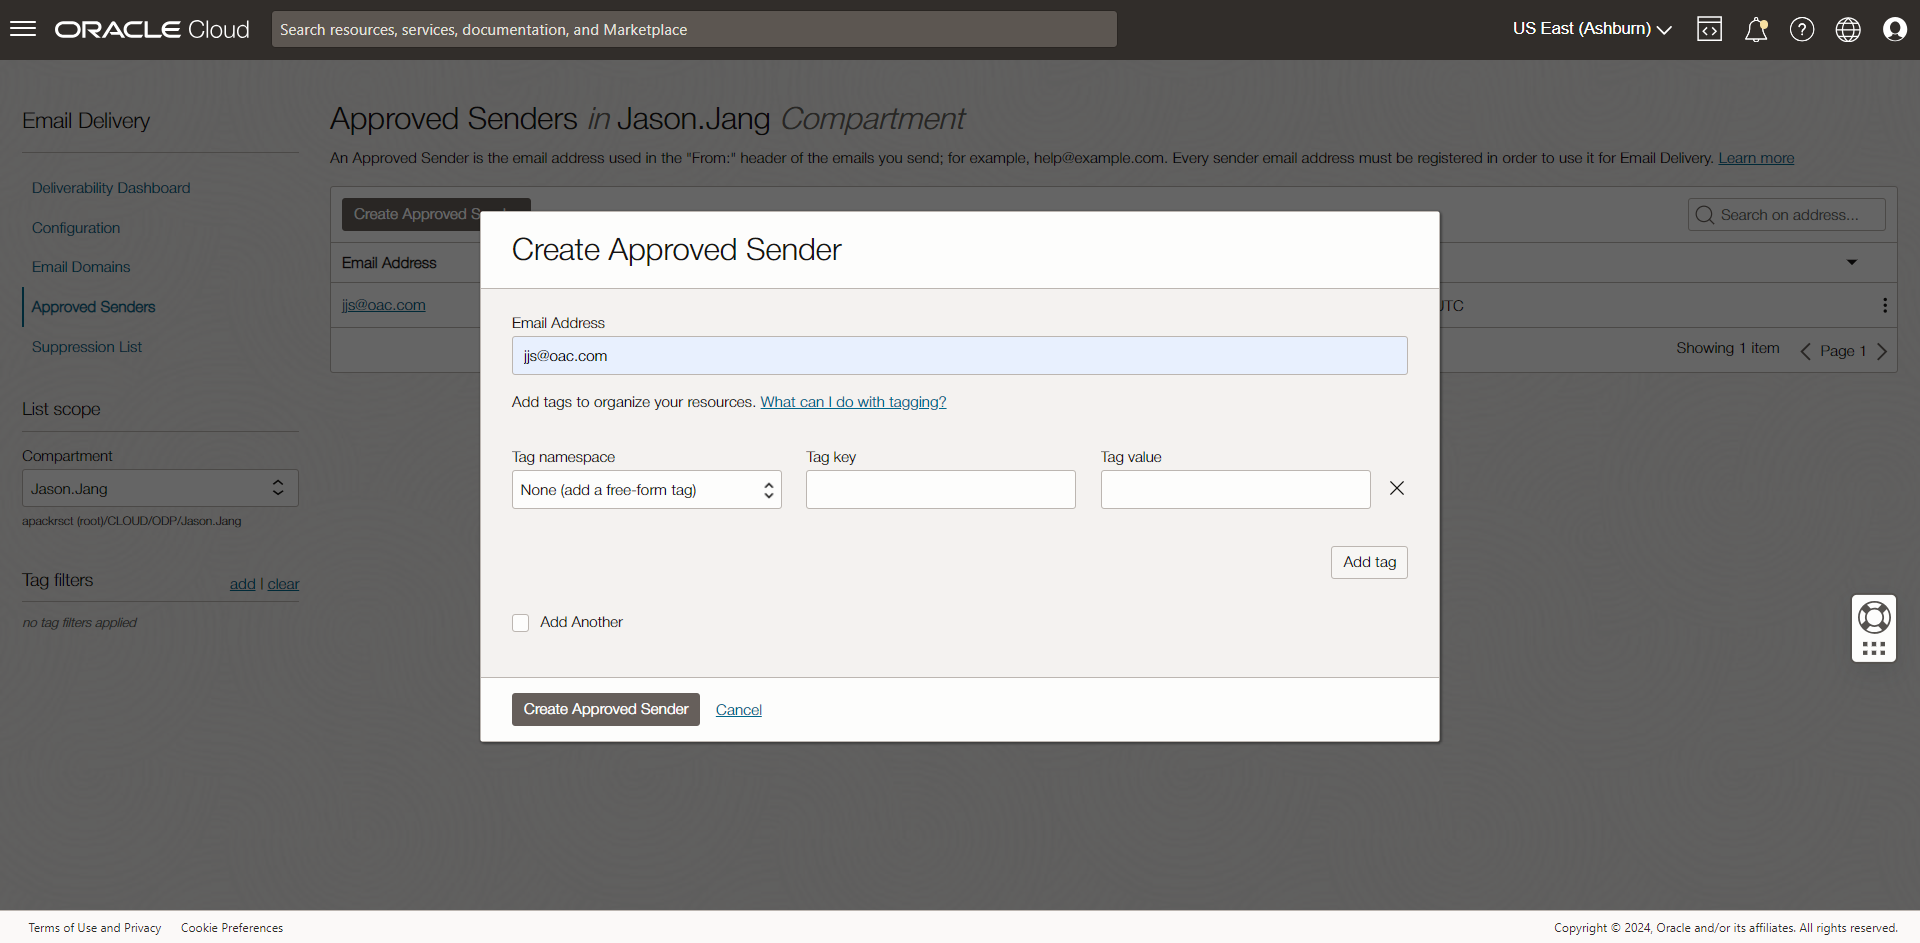Focus the Search on address field

[1787, 215]
